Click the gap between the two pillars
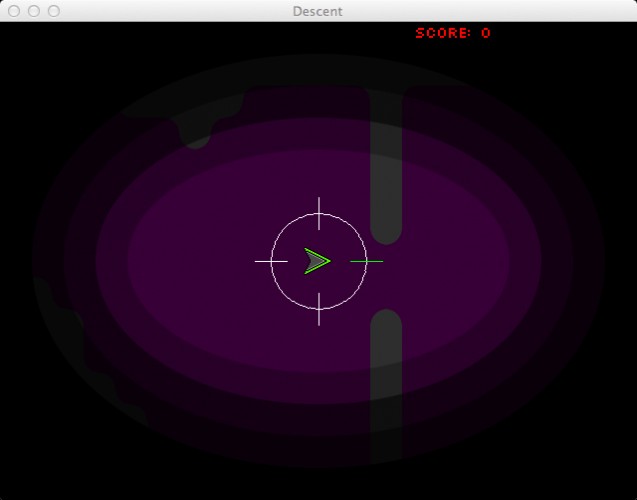637x500 pixels. pyautogui.click(x=386, y=277)
